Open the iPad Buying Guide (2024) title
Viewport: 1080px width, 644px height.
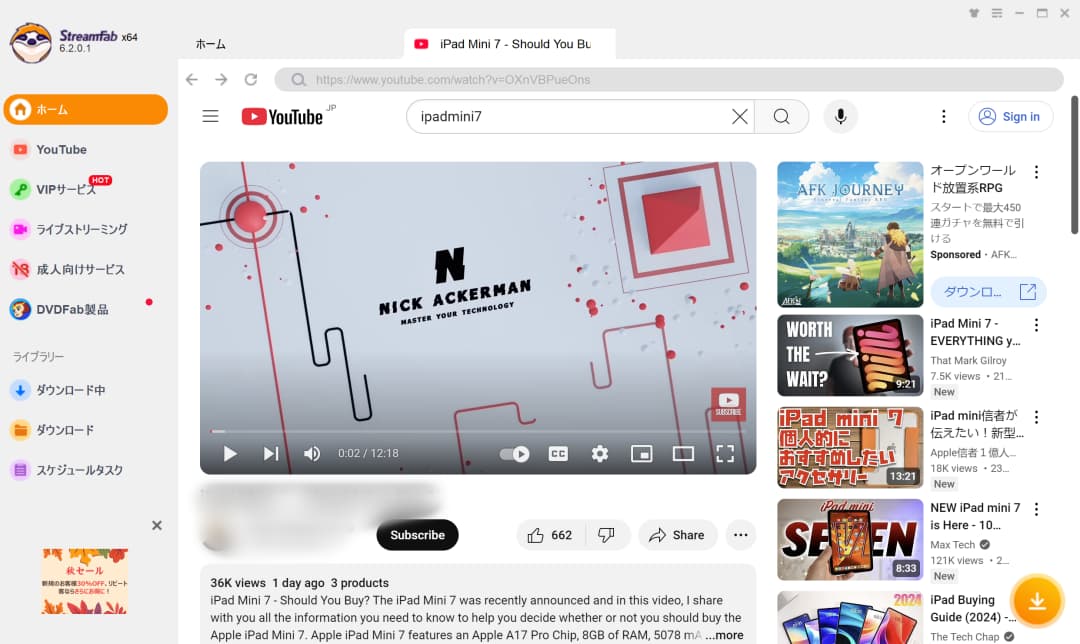(x=973, y=608)
